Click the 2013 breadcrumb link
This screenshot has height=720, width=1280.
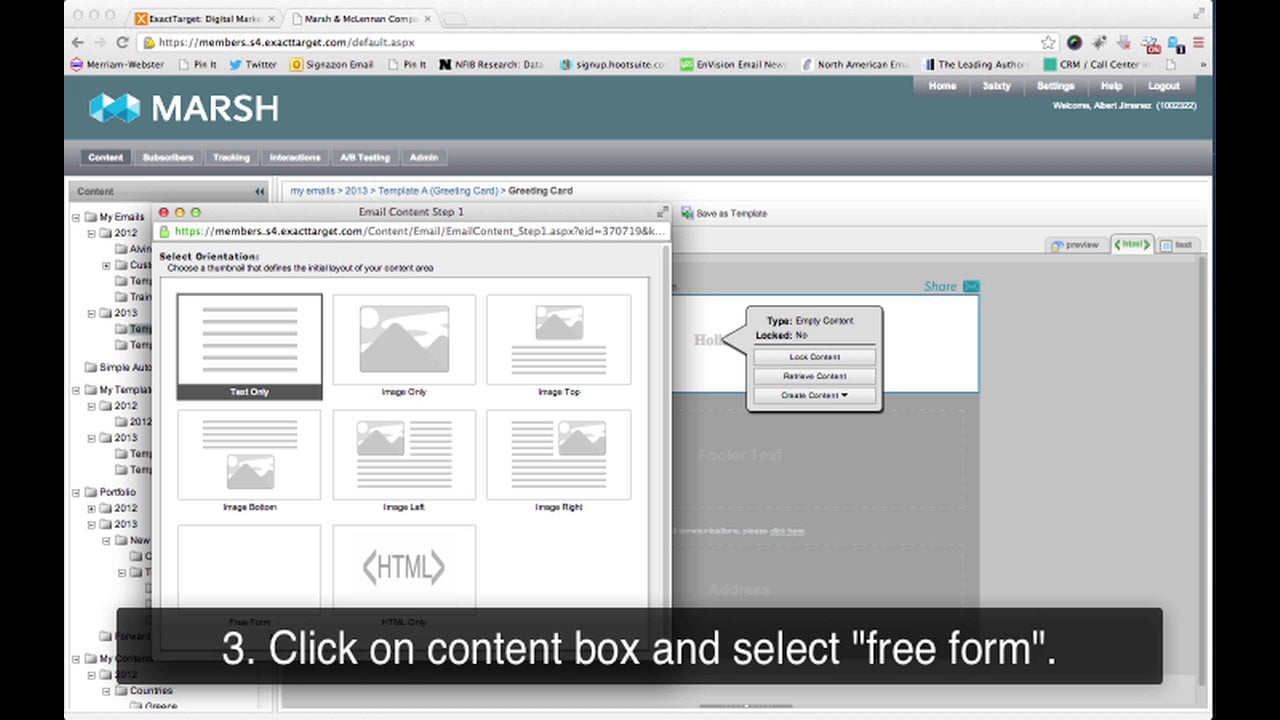[x=356, y=190]
